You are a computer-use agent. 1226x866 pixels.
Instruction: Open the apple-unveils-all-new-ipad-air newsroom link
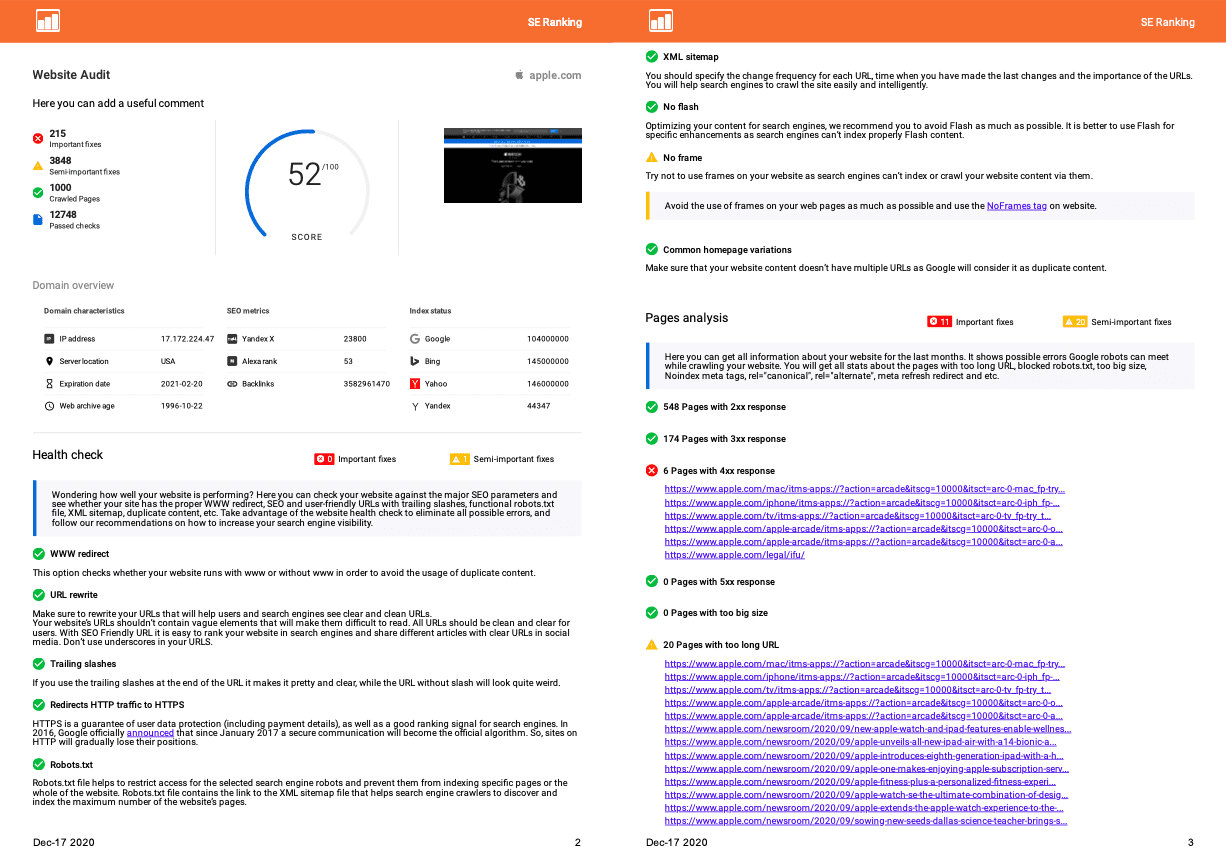pyautogui.click(x=861, y=742)
